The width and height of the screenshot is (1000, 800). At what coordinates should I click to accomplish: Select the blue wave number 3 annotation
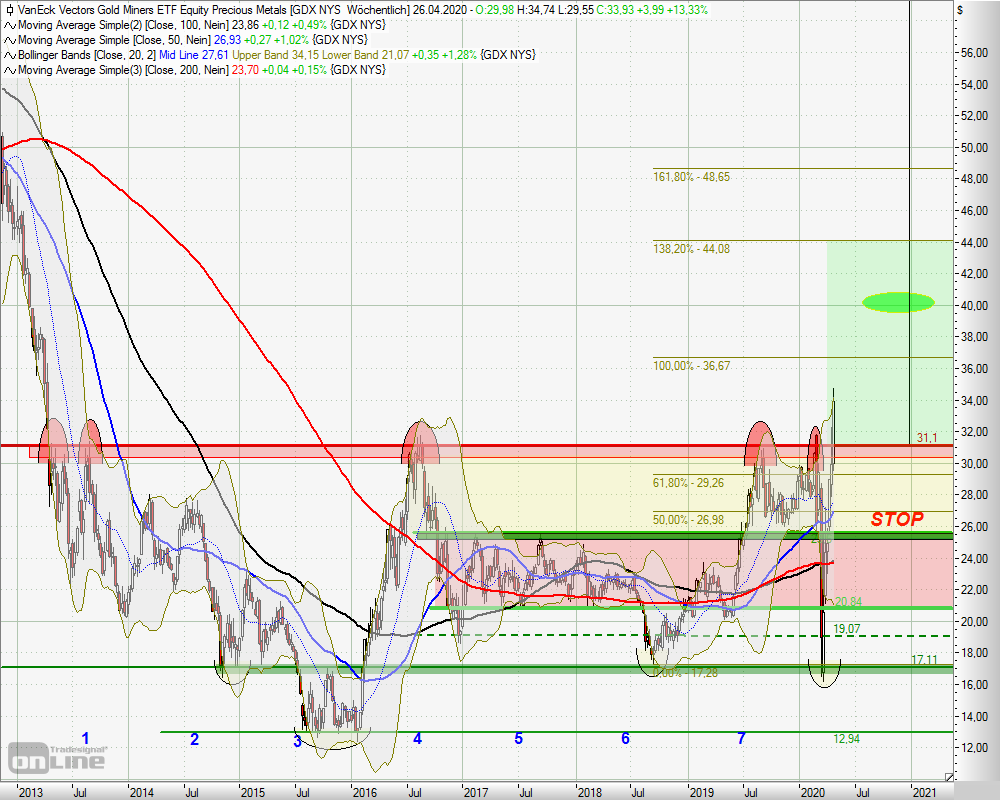click(297, 741)
